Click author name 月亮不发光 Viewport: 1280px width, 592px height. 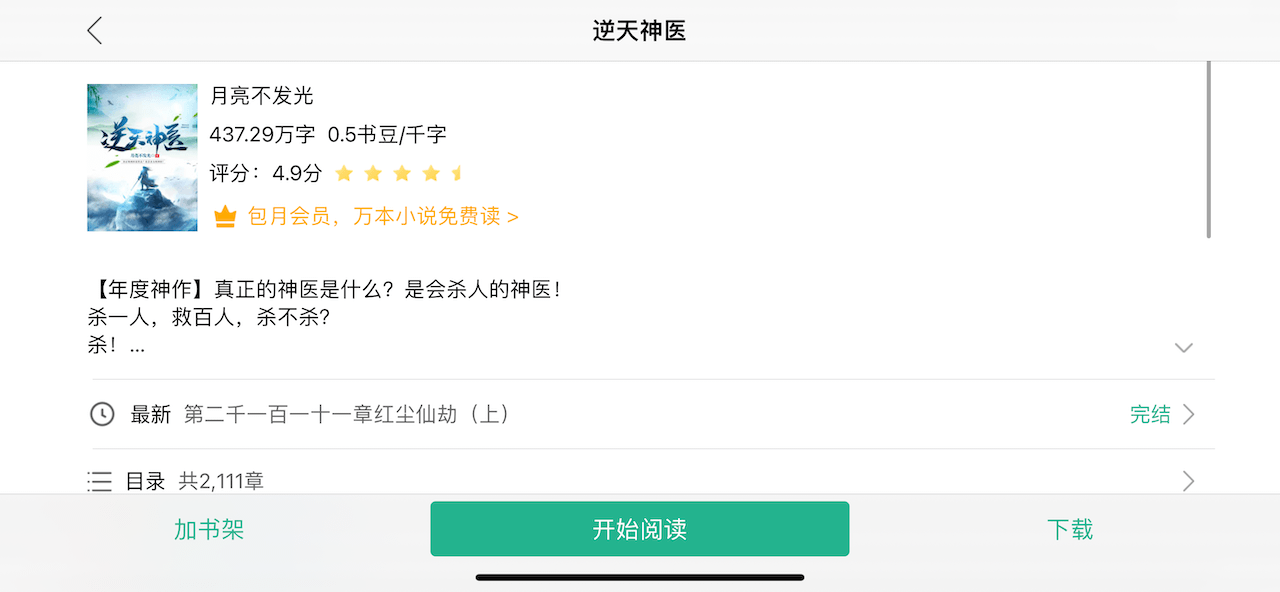(262, 96)
